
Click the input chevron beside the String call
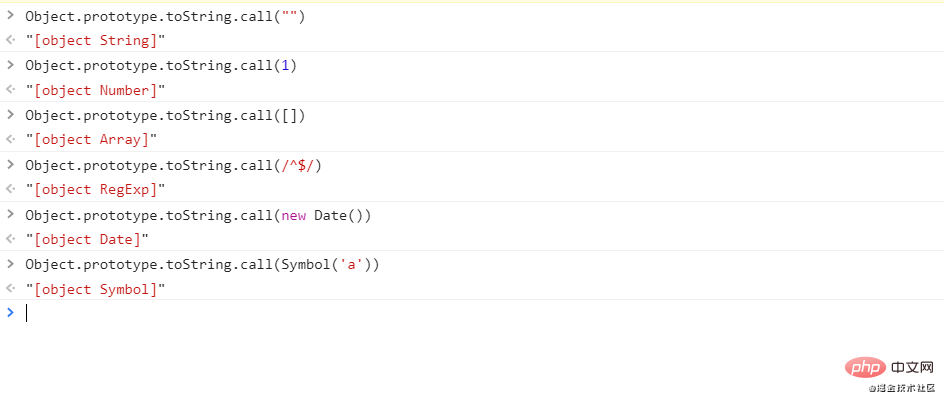pos(10,16)
